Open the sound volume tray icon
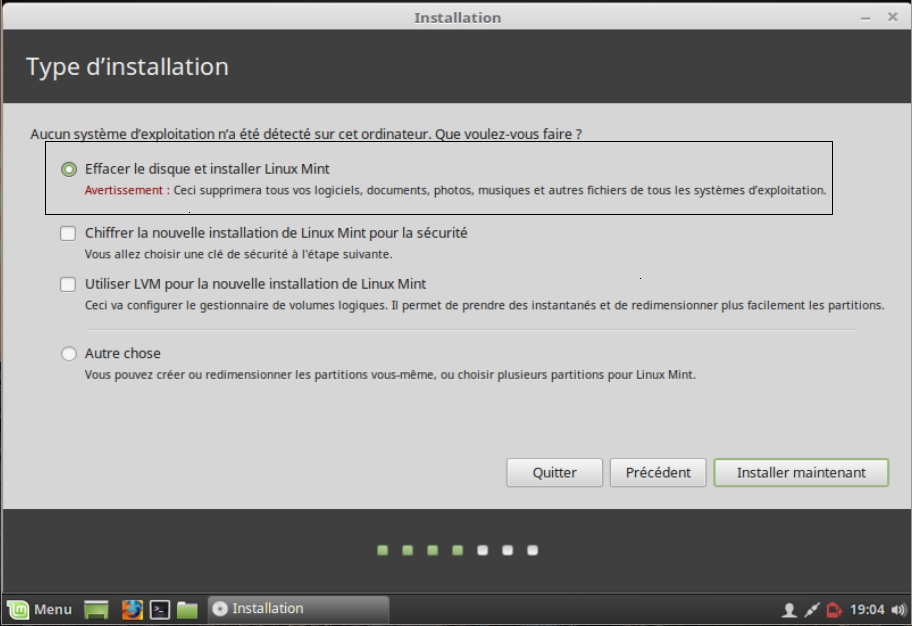The height and width of the screenshot is (626, 912). click(x=899, y=610)
